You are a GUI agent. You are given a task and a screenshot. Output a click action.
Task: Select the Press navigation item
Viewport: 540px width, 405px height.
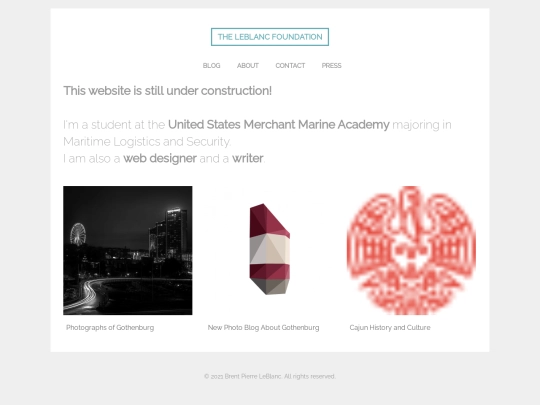coord(331,66)
